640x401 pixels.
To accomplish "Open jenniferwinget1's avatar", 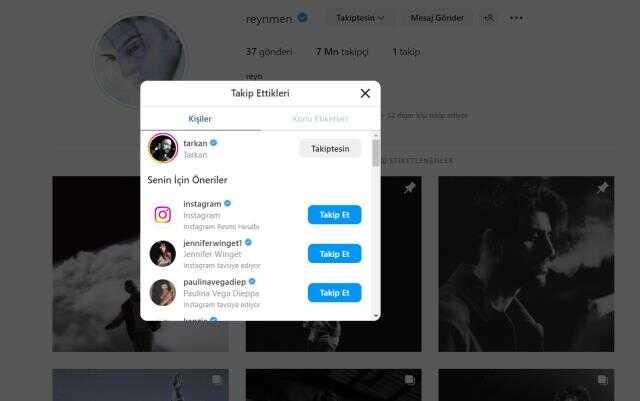I will [x=162, y=254].
